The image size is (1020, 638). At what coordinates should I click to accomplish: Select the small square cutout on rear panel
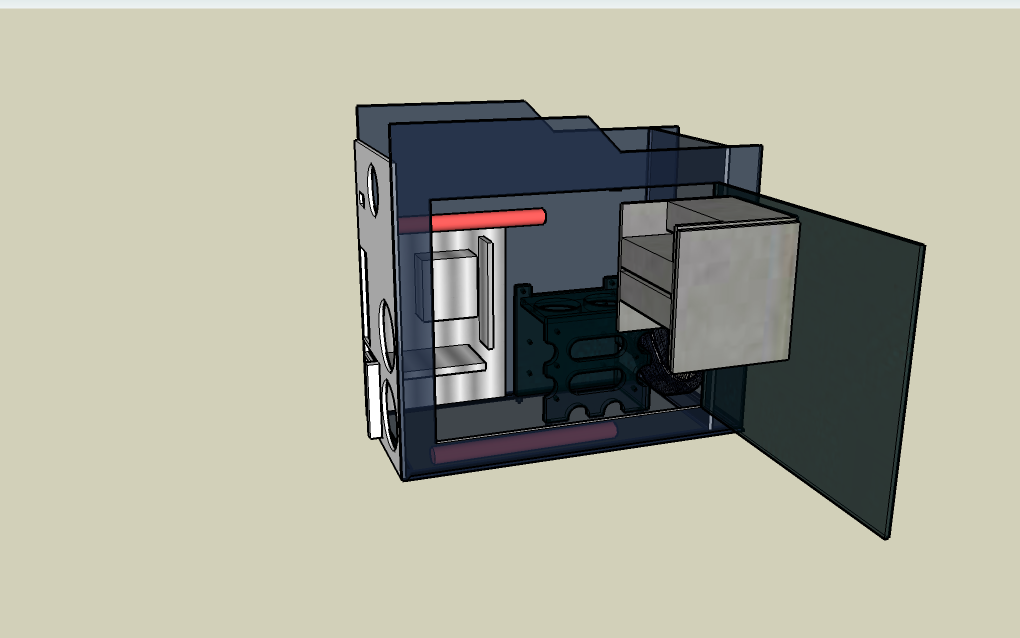362,198
